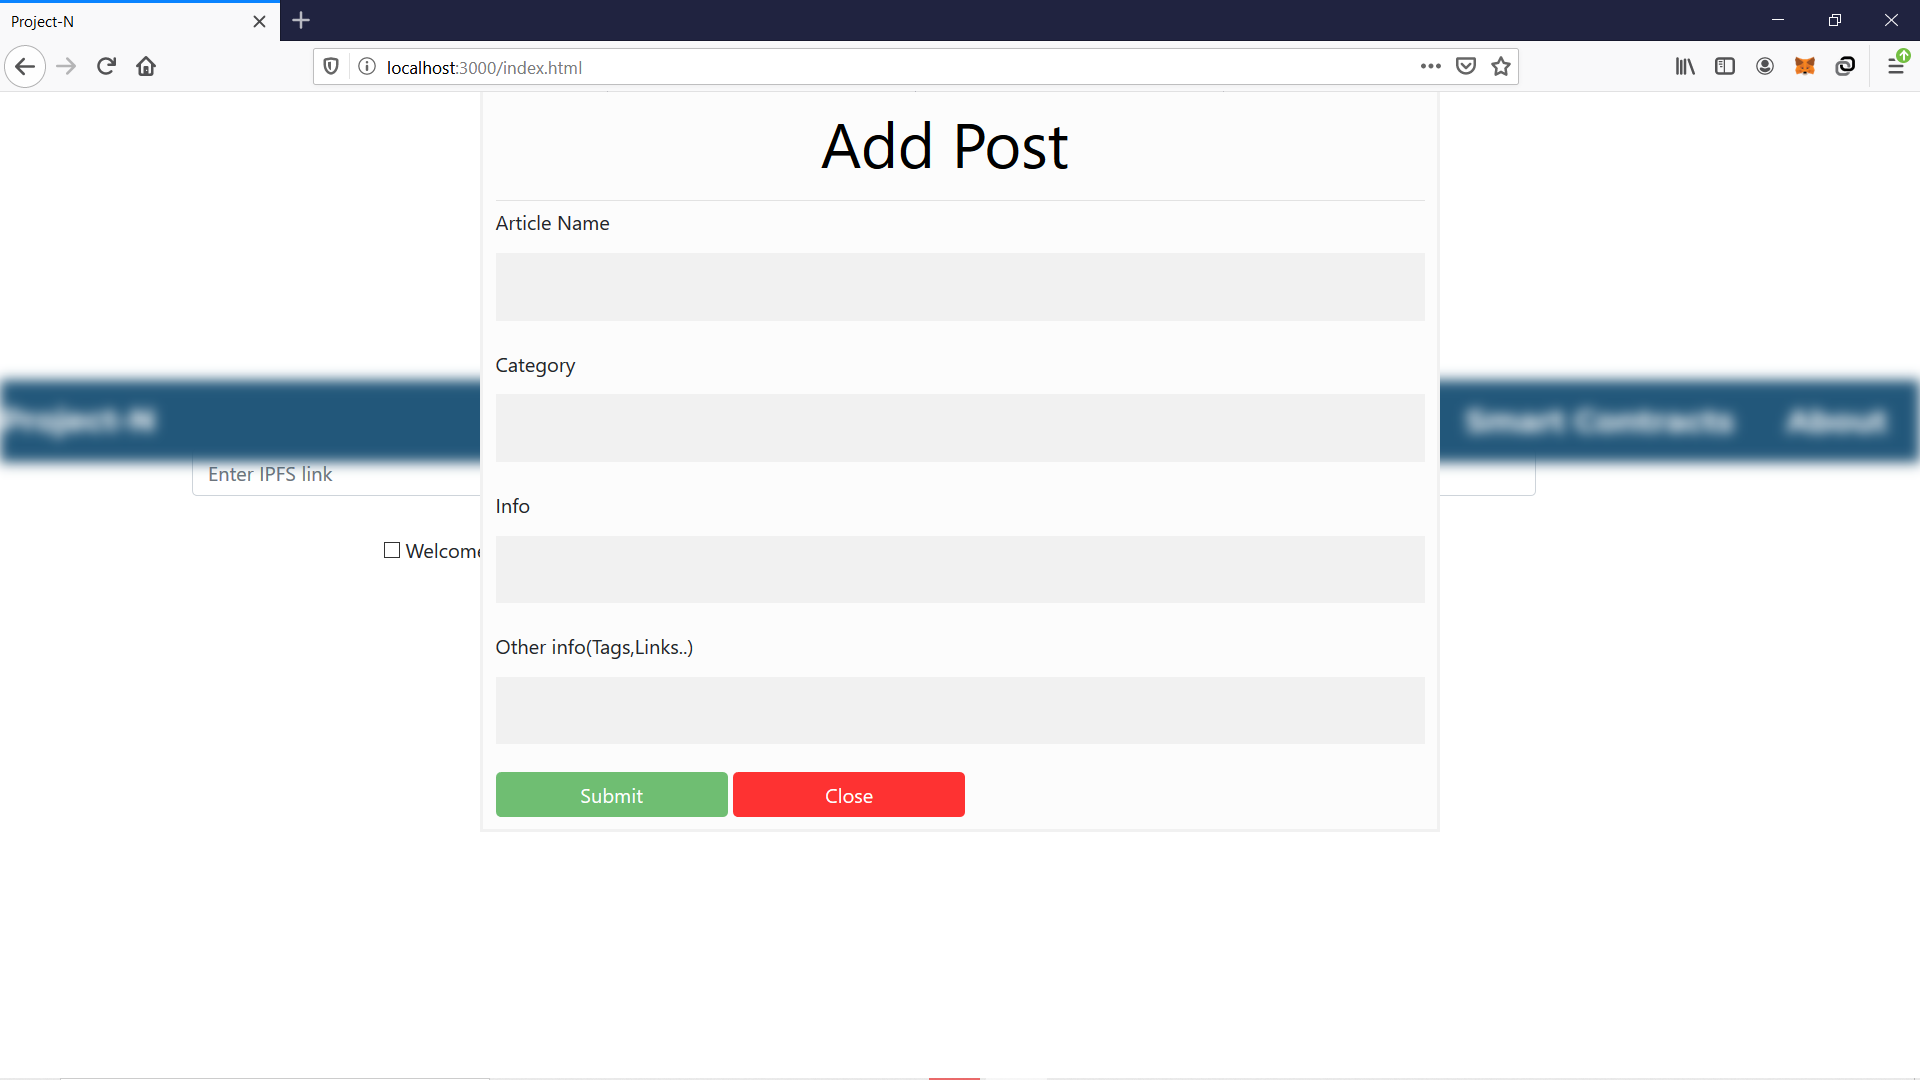1920x1080 pixels.
Task: Open Firefox account icon
Action: [x=1765, y=67]
